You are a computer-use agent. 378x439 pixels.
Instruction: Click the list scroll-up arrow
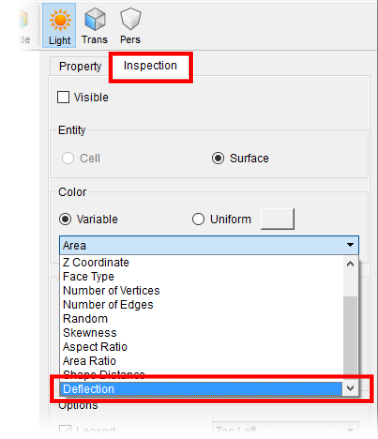[x=350, y=264]
